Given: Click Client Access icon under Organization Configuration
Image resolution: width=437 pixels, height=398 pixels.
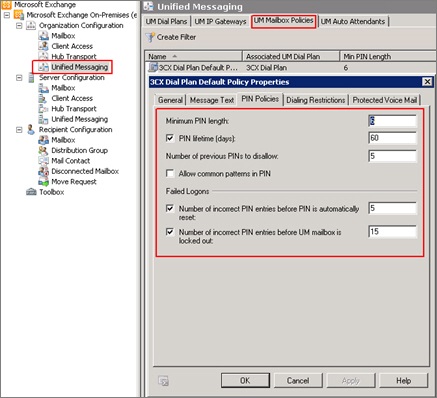Looking at the screenshot, I should tap(43, 46).
